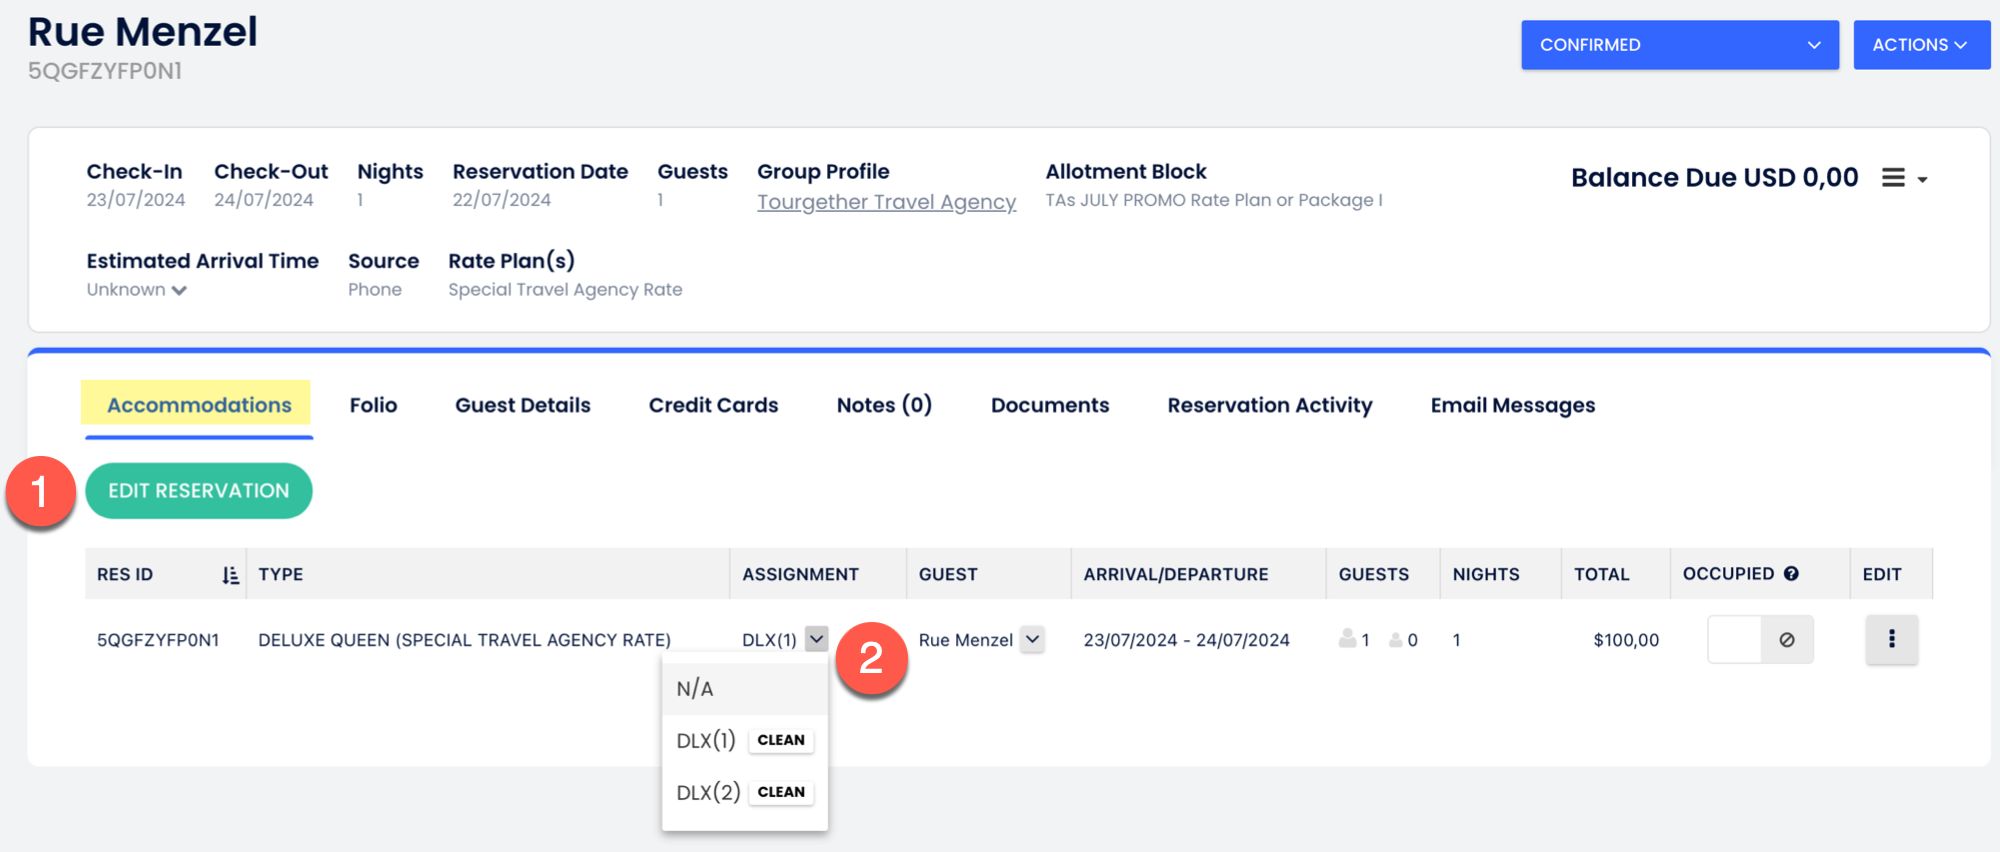Screen dimensions: 2000x852
Task: Go to the Reservation Activity tab
Action: click(1269, 405)
